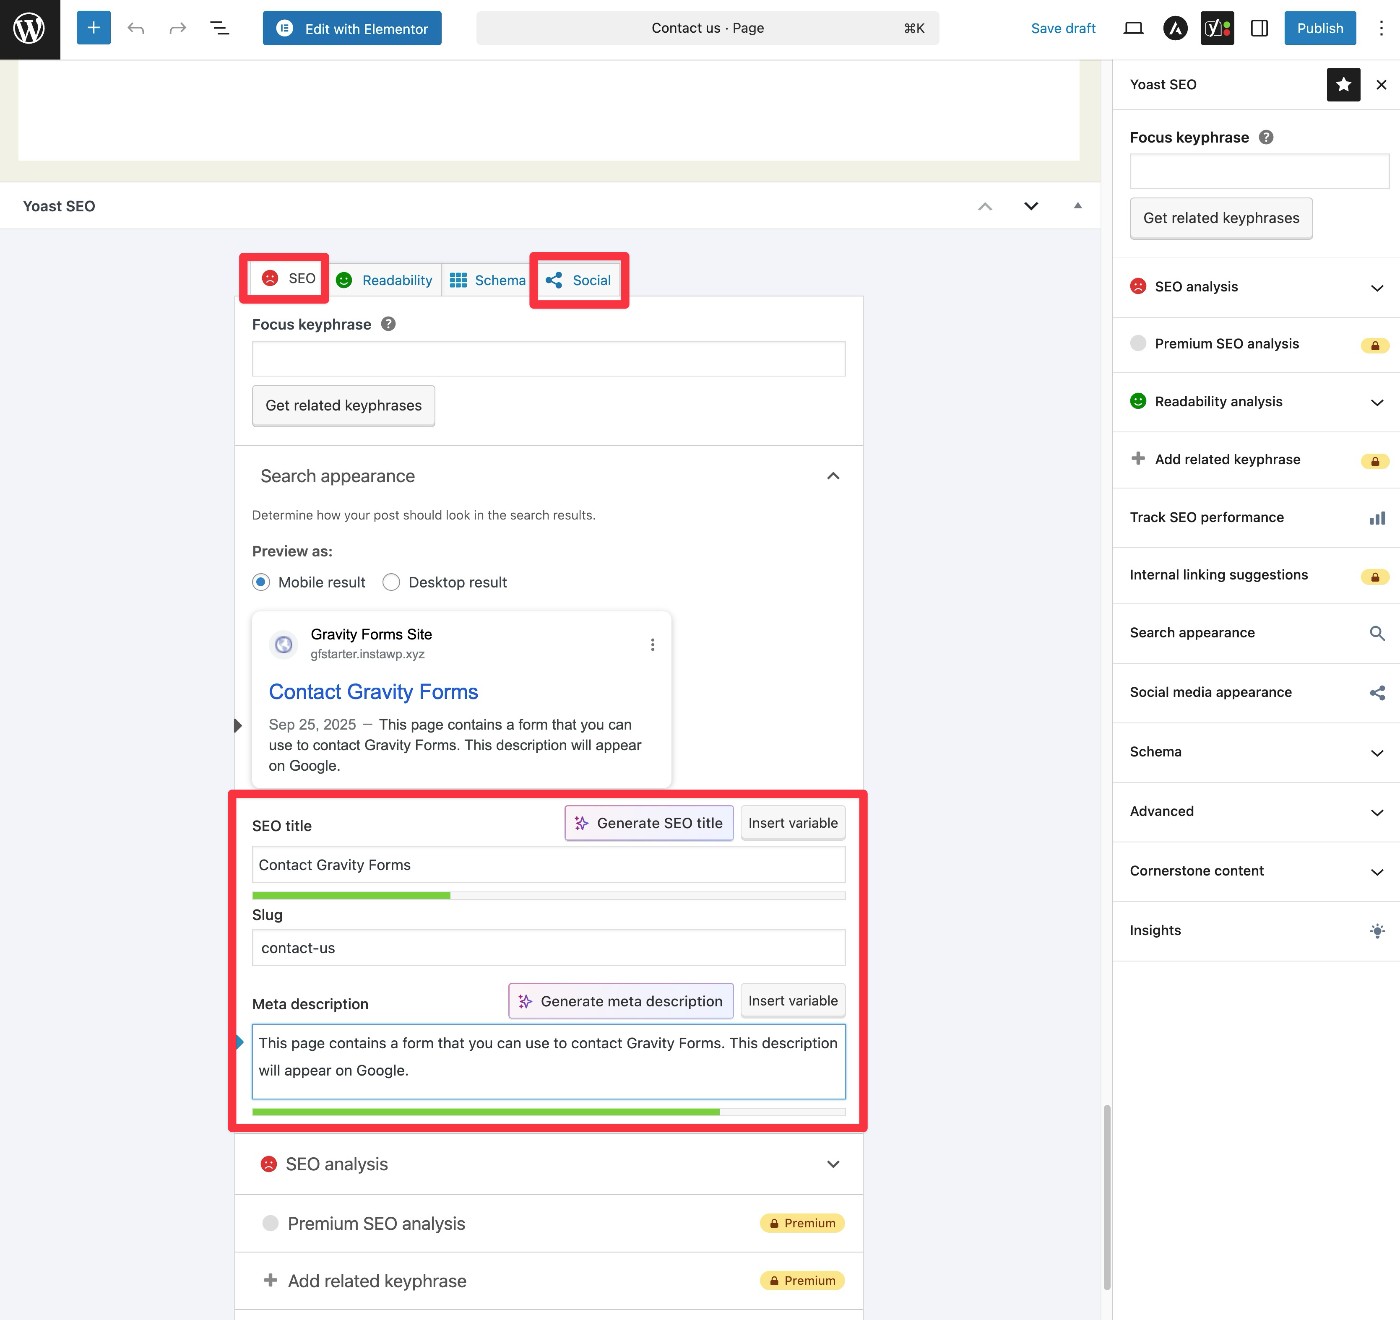Click the help icon beside Focus keyphrase
Screen dimensions: 1400x1320
point(389,324)
